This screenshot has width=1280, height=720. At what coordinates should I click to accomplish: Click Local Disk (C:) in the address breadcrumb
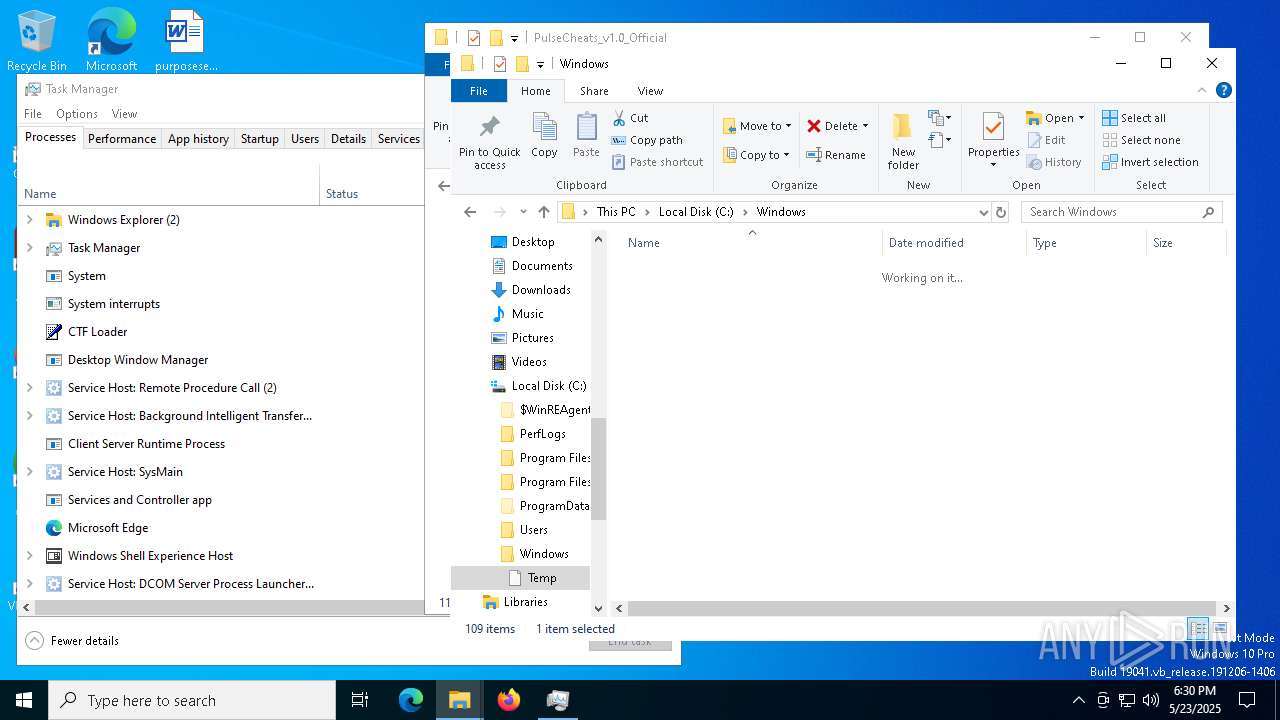click(x=696, y=212)
